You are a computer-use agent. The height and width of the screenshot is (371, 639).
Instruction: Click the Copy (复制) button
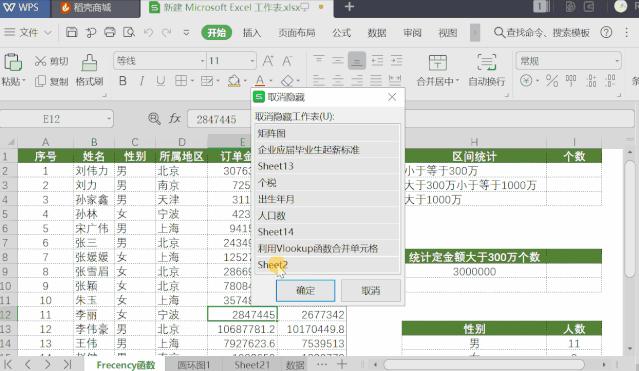click(x=51, y=81)
